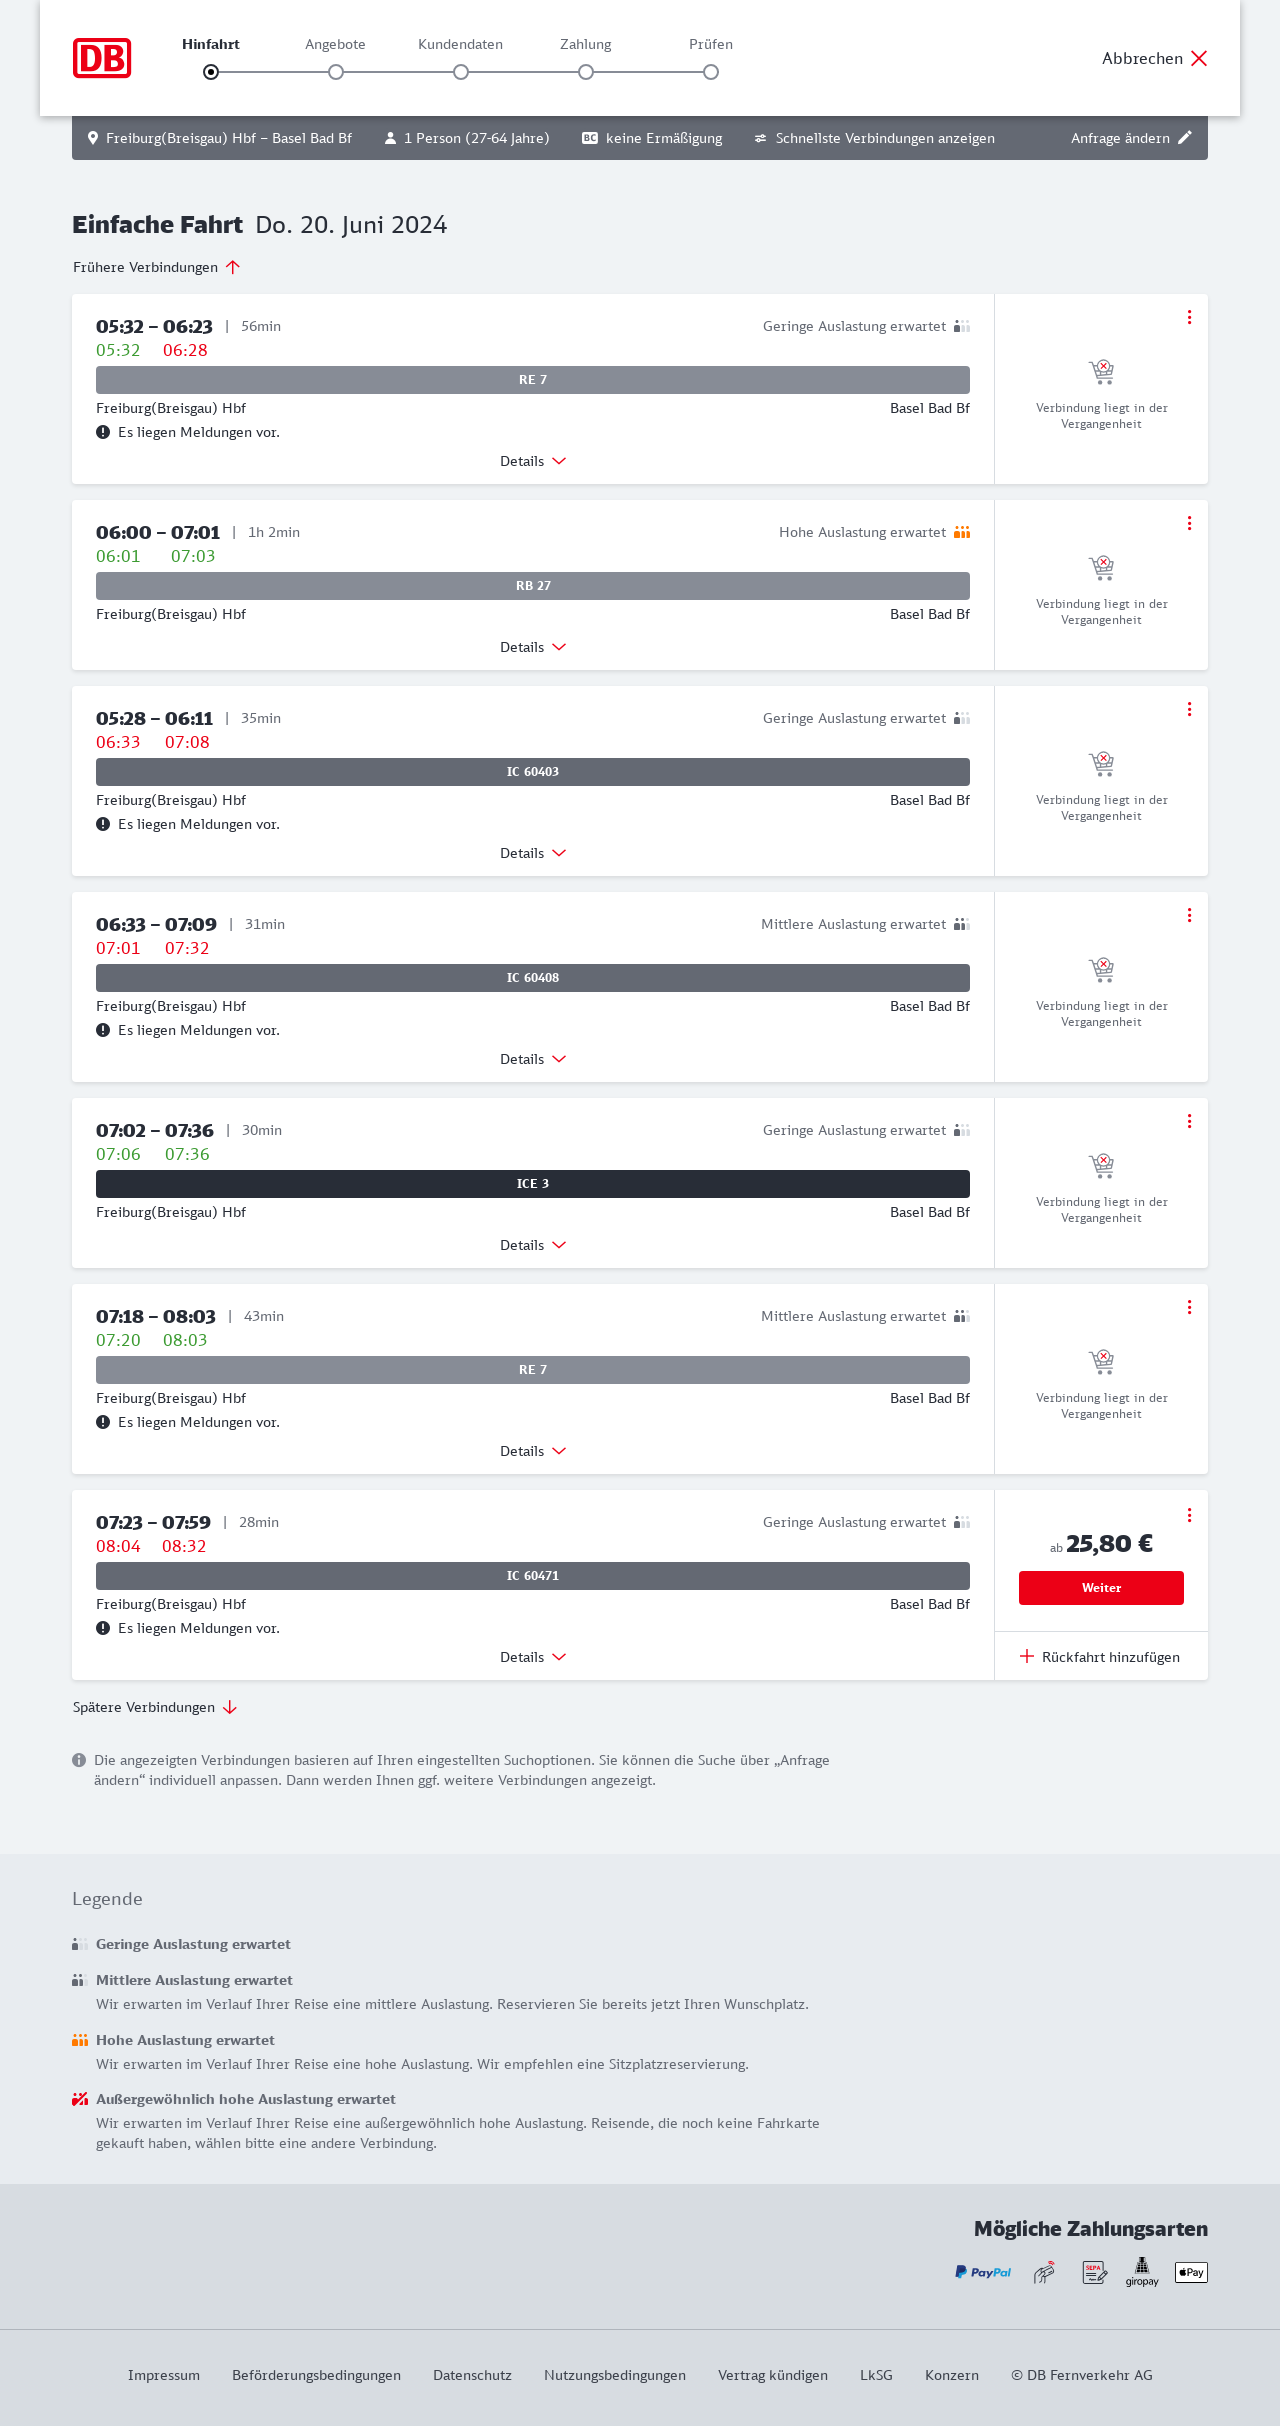This screenshot has width=1280, height=2426.
Task: Open three-dot menu for the IC 60471 connection
Action: point(1189,1515)
